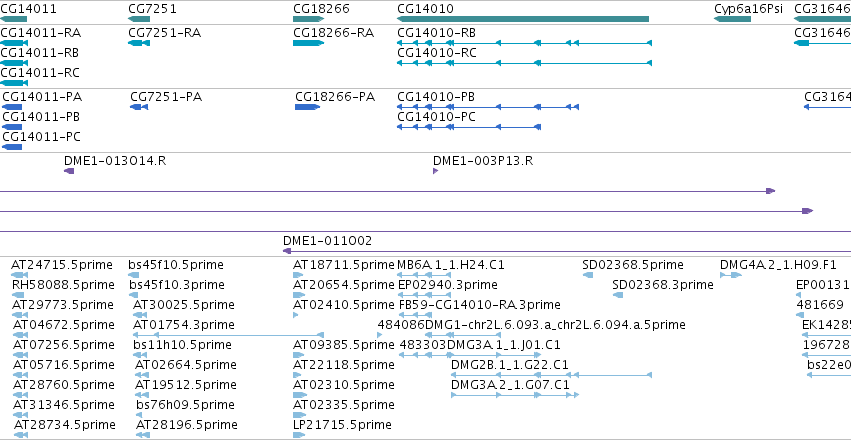Click the CG18266 gene arrow glyph
851x440 pixels.
click(308, 19)
